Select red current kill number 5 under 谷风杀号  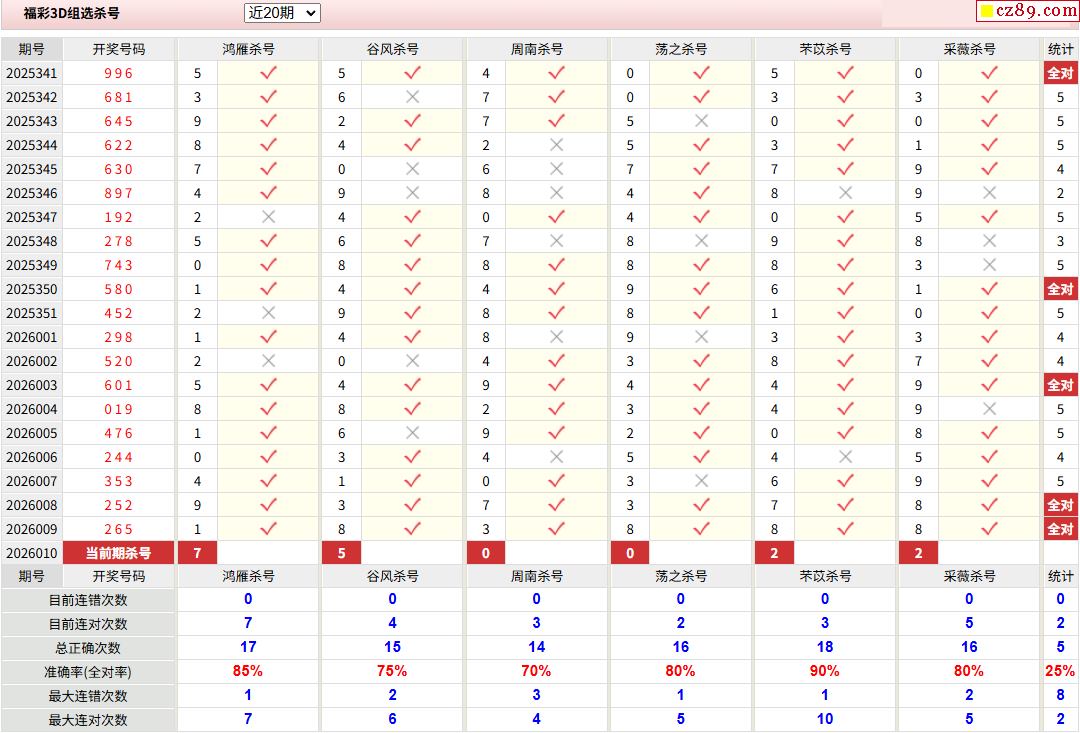coord(342,553)
